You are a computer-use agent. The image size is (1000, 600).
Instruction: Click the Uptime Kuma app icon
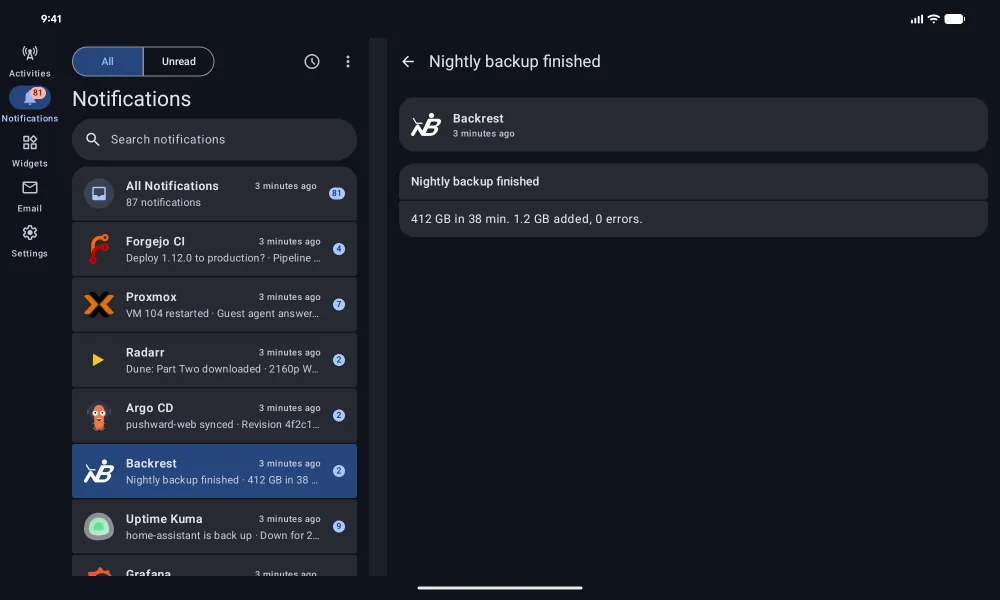(99, 527)
